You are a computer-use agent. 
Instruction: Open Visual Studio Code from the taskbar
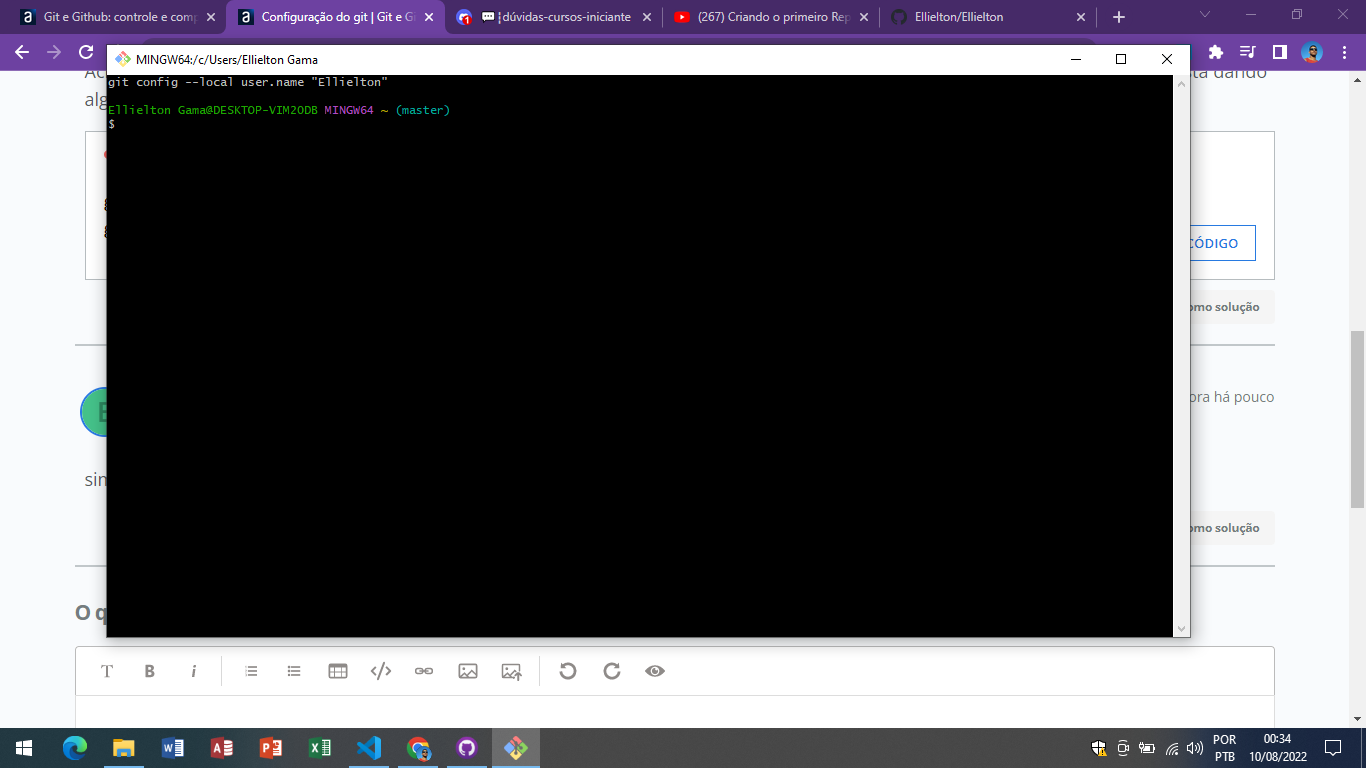(x=369, y=748)
